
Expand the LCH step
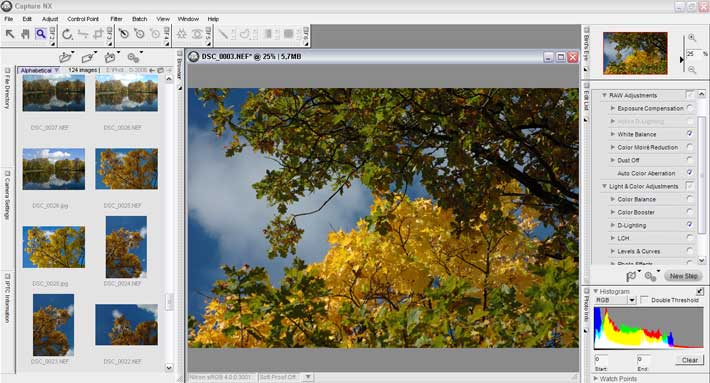pyautogui.click(x=613, y=238)
